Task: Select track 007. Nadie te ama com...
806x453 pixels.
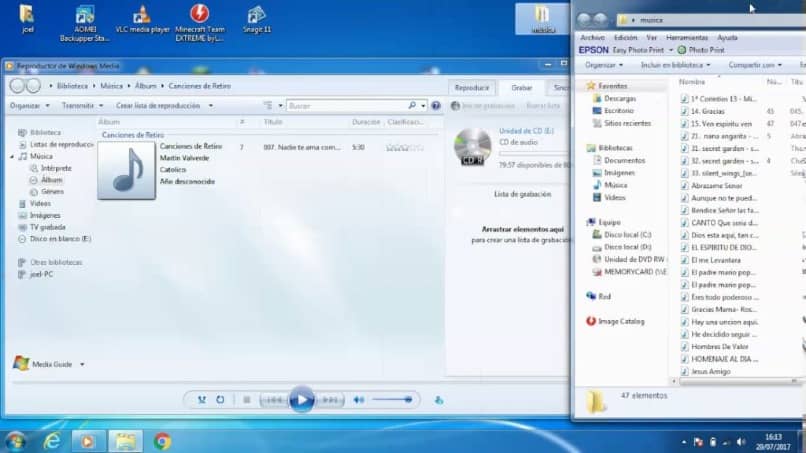Action: (302, 147)
